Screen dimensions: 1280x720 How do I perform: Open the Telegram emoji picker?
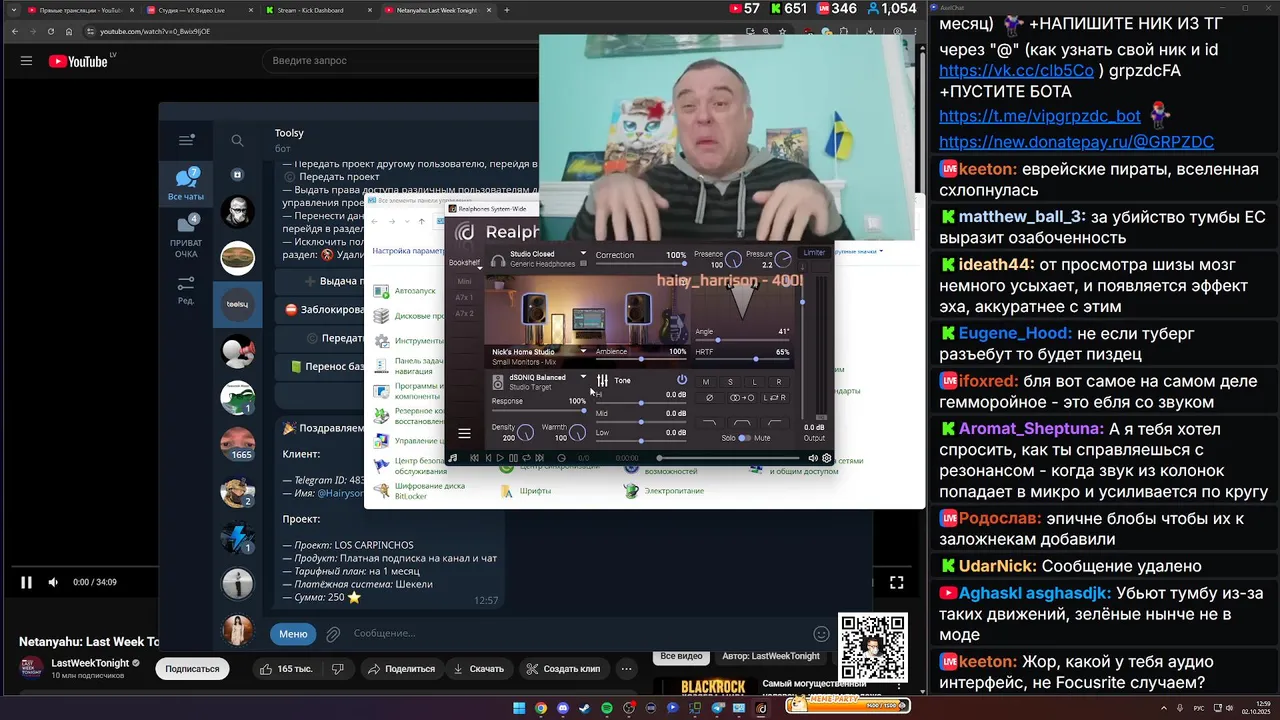pyautogui.click(x=821, y=633)
